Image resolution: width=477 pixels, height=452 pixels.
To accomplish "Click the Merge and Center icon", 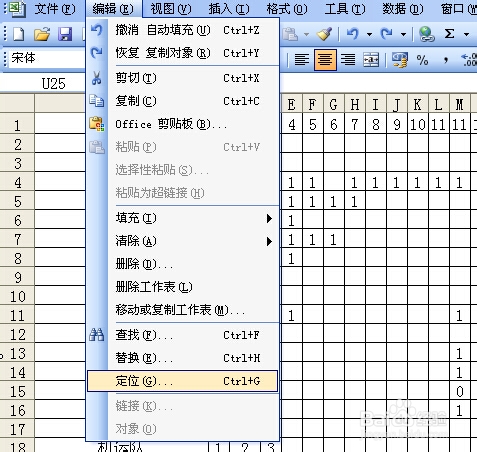I will coord(371,60).
